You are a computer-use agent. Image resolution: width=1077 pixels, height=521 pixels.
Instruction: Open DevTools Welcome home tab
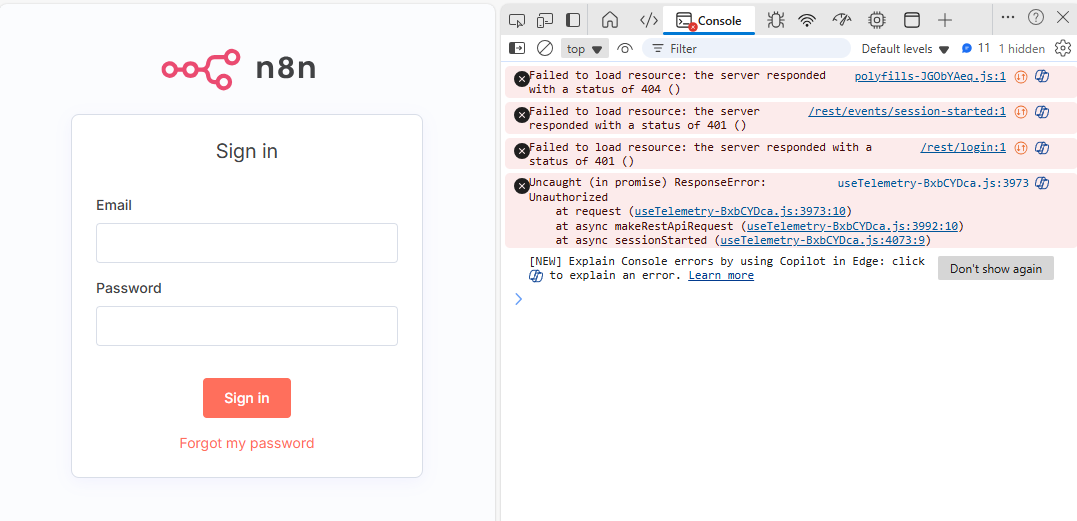(x=610, y=20)
